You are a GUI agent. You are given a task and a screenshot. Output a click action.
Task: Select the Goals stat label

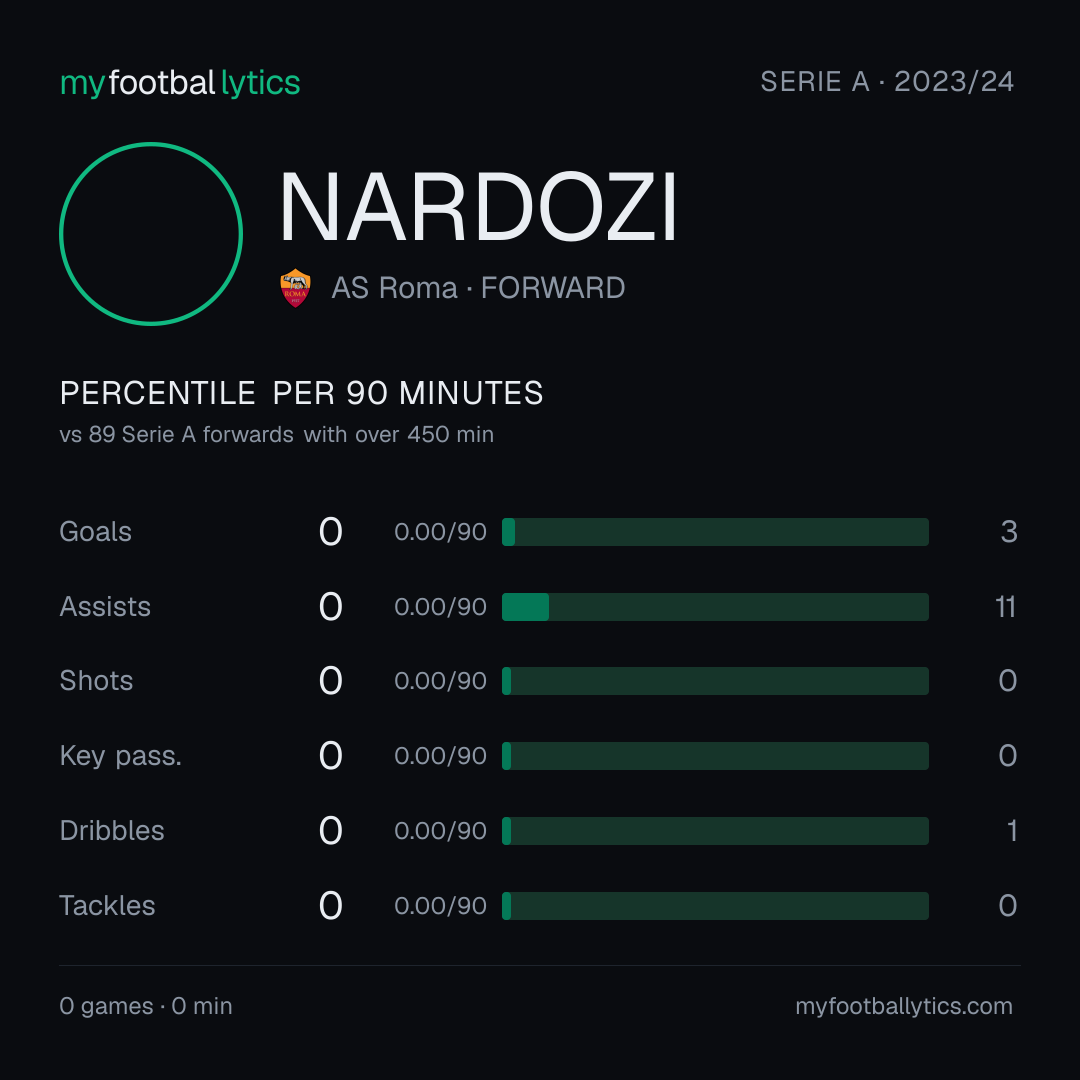coord(95,532)
